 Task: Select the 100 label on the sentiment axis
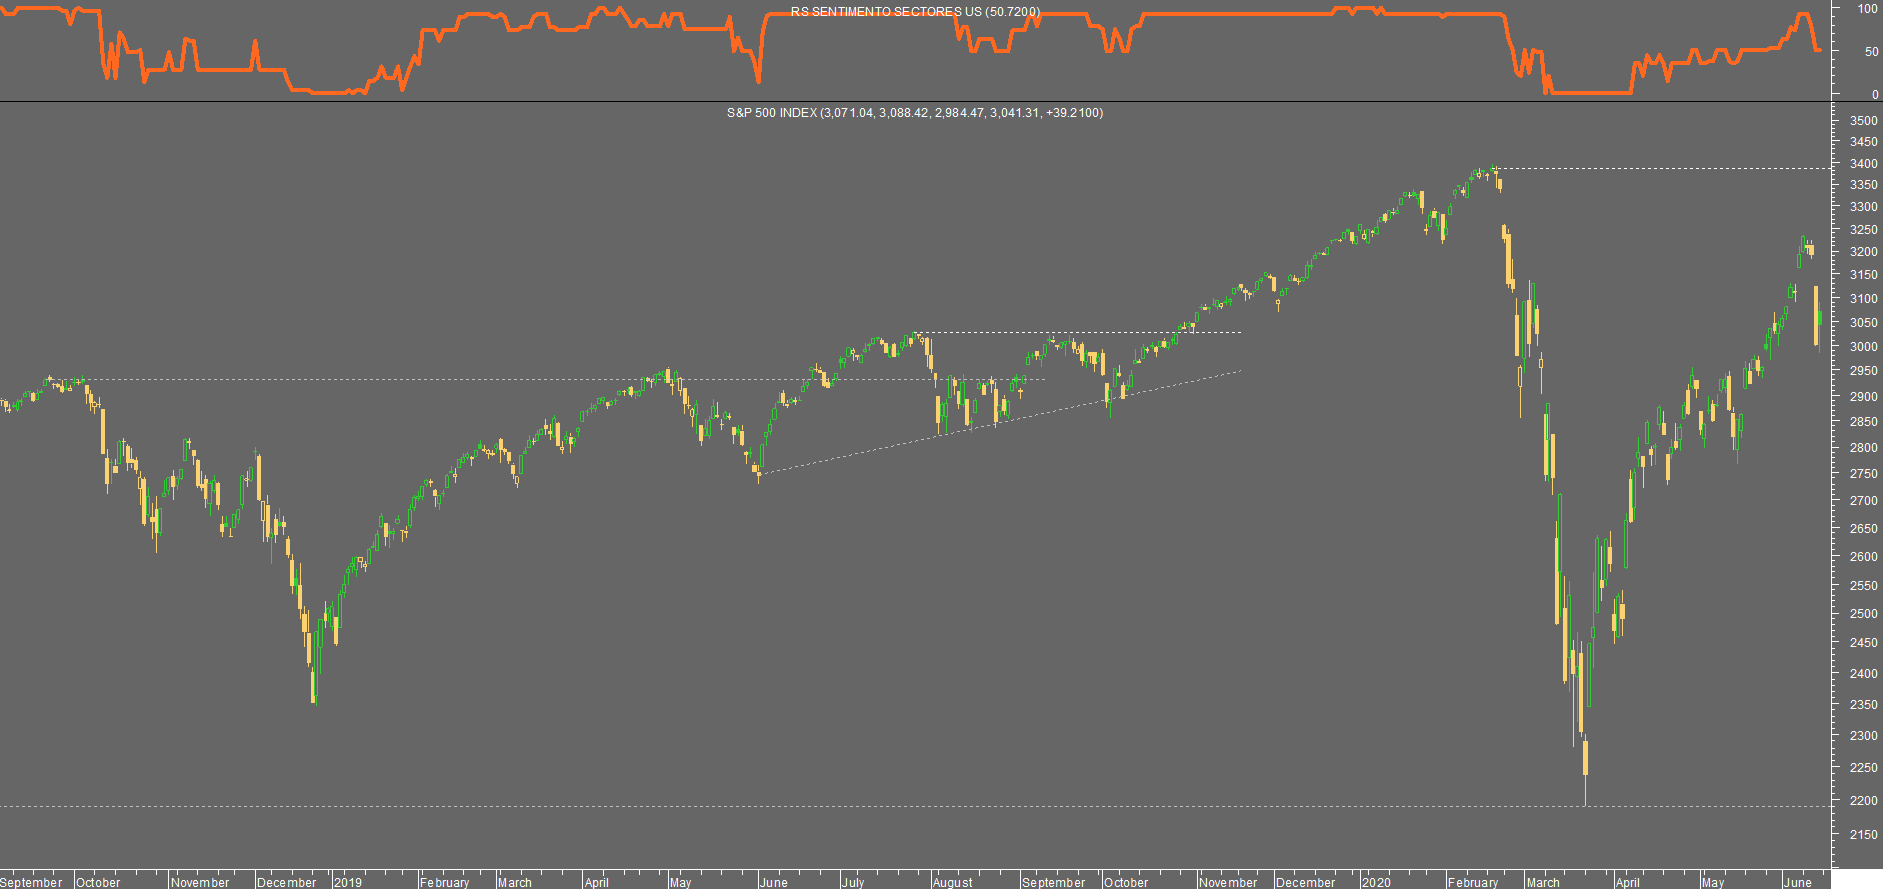pyautogui.click(x=1867, y=9)
